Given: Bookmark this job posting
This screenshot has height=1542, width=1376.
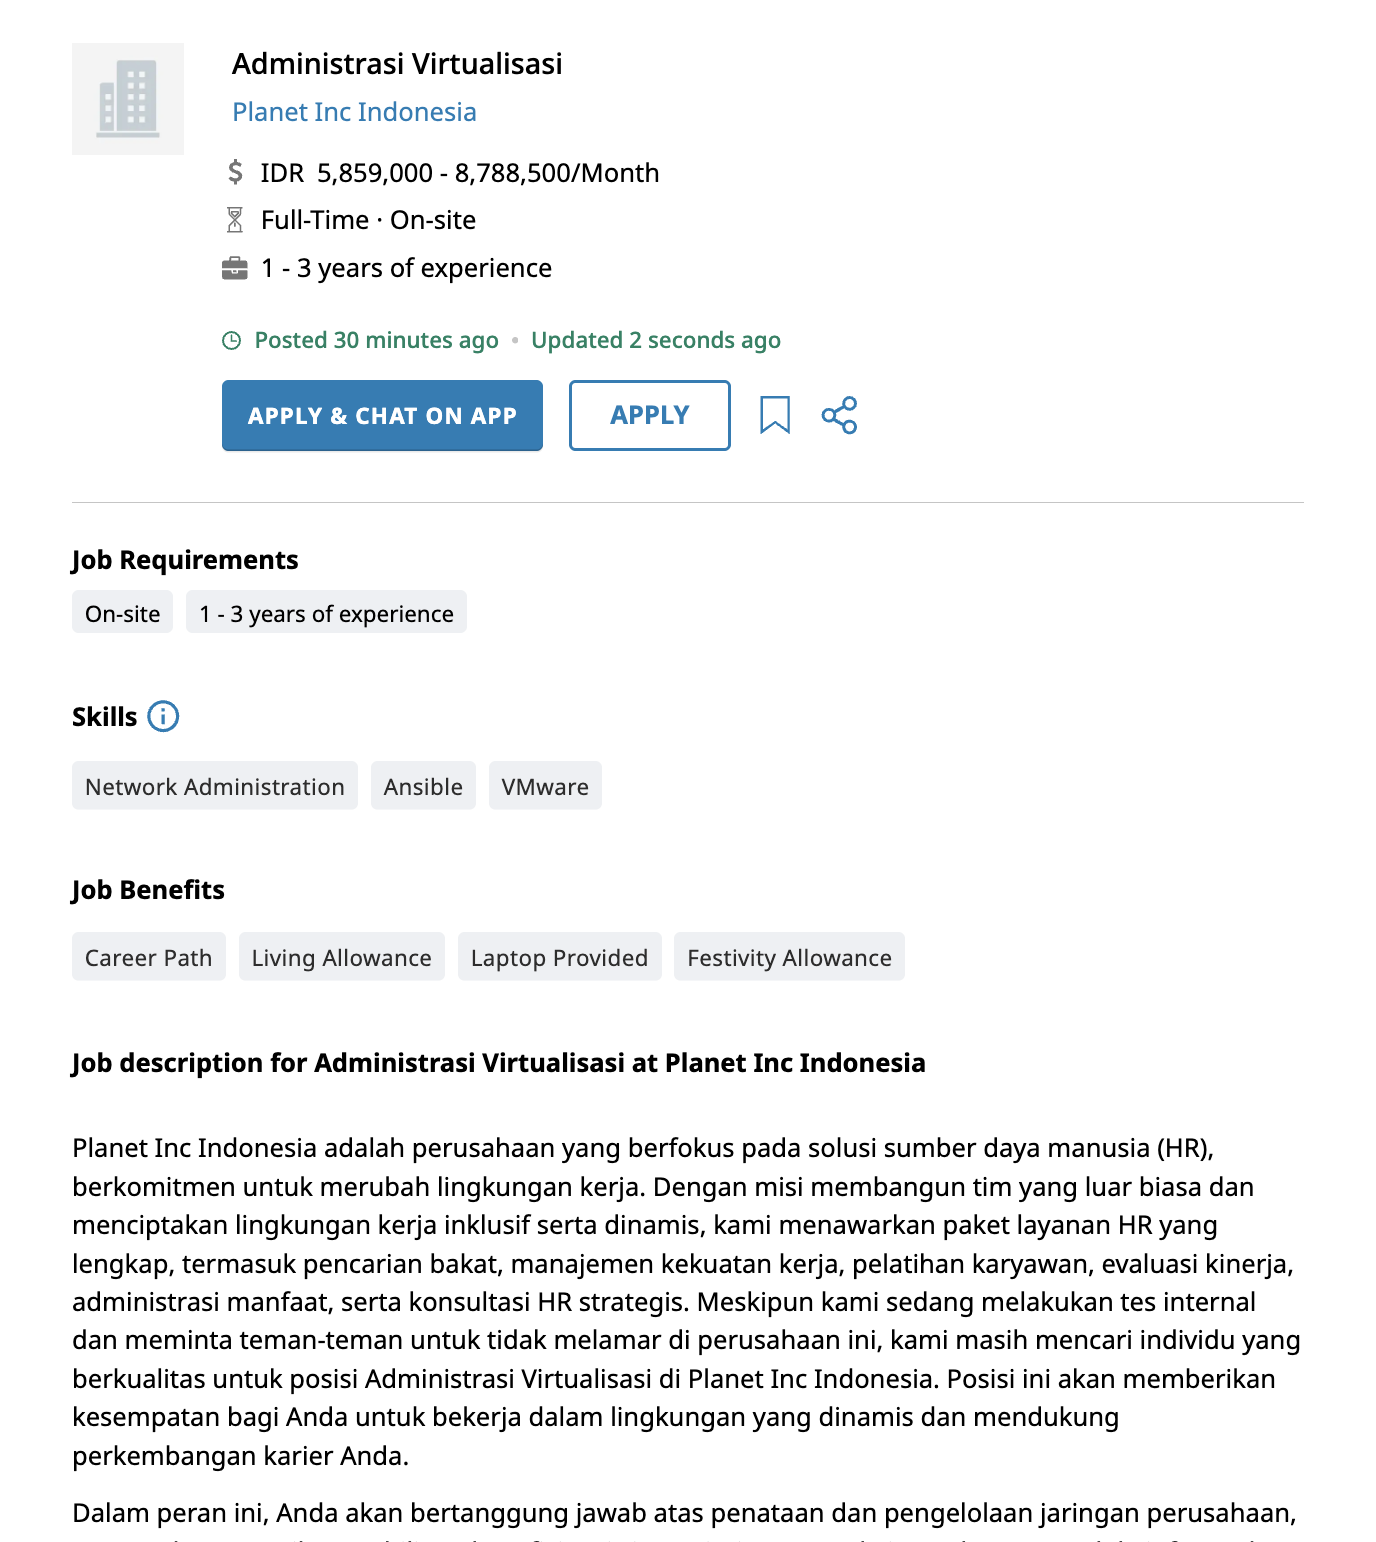Looking at the screenshot, I should tap(777, 415).
